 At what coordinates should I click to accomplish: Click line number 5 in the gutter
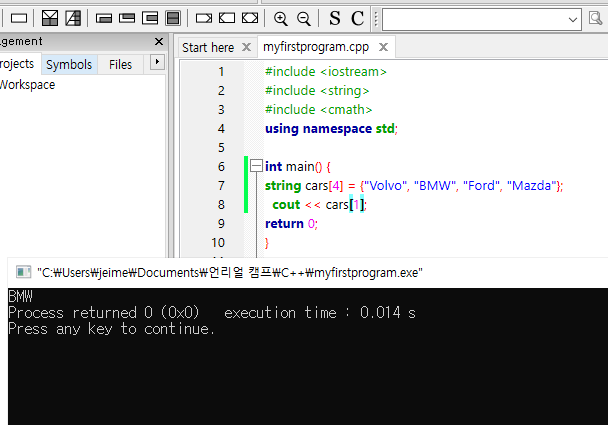click(221, 148)
